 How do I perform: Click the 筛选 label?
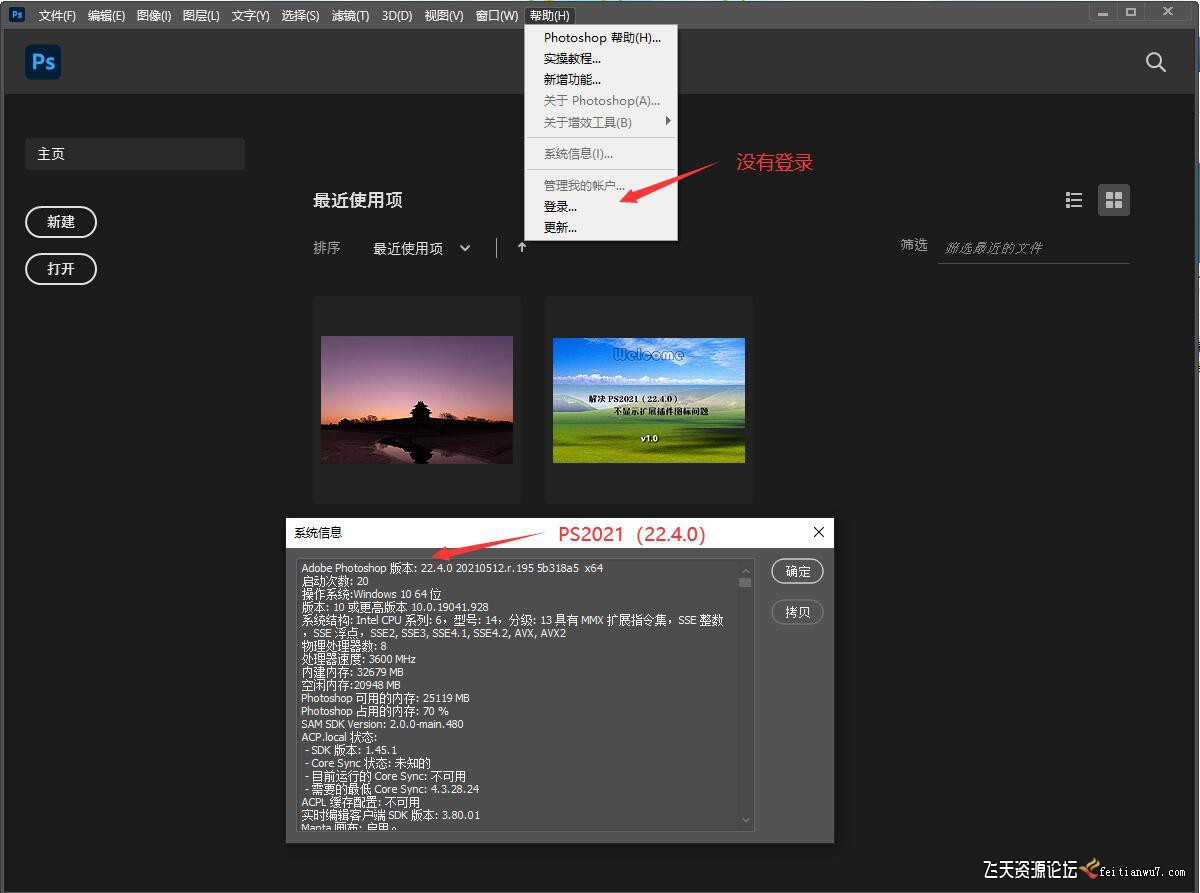(914, 245)
